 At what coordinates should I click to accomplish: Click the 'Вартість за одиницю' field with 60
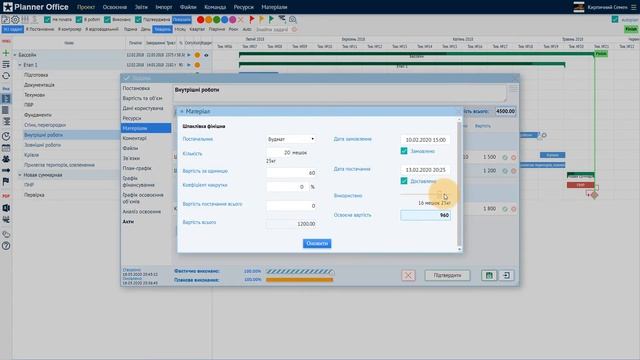pyautogui.click(x=291, y=173)
